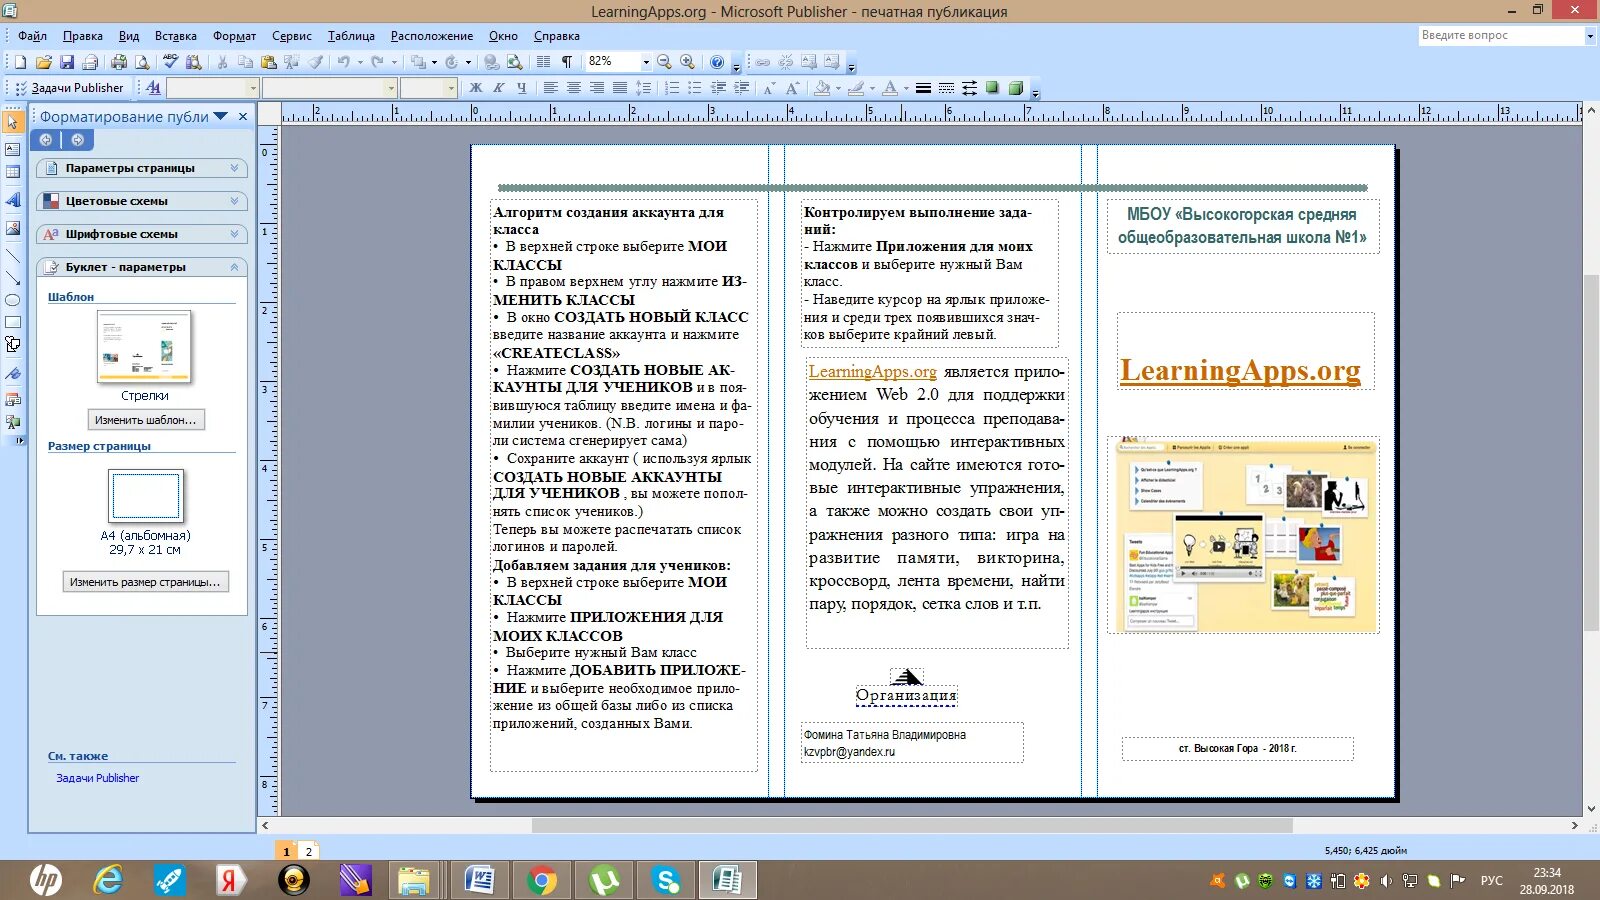Open the line style thickness picker

click(x=923, y=88)
